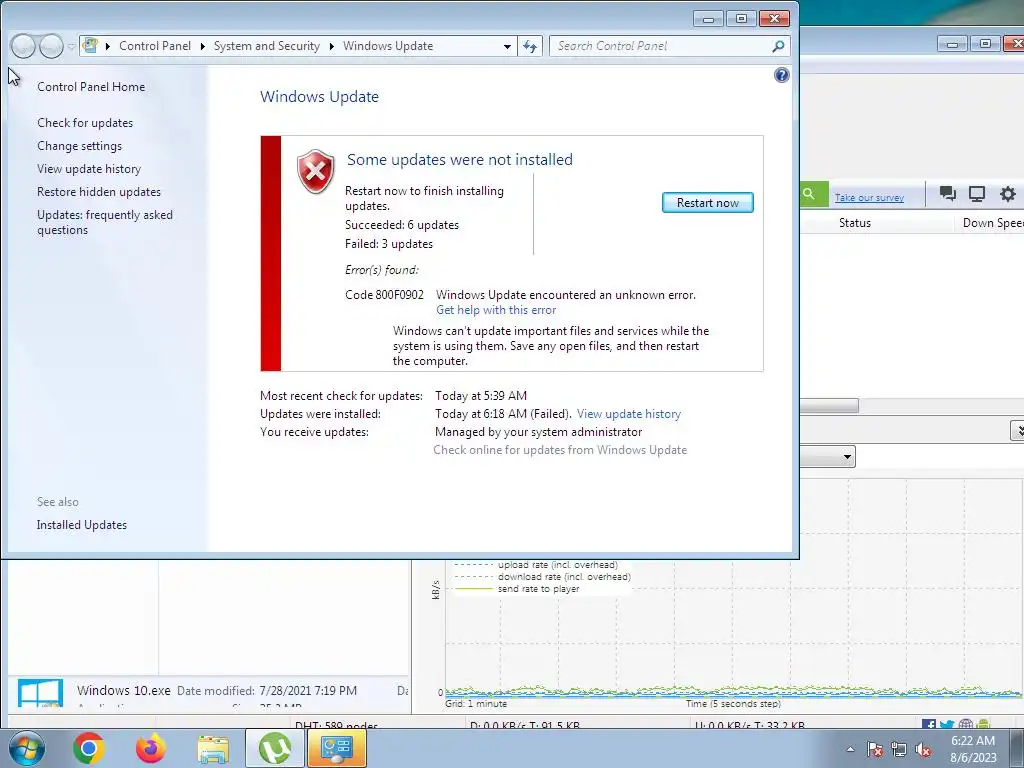The height and width of the screenshot is (768, 1024).
Task: Click the muted volume tray icon
Action: coord(923,749)
